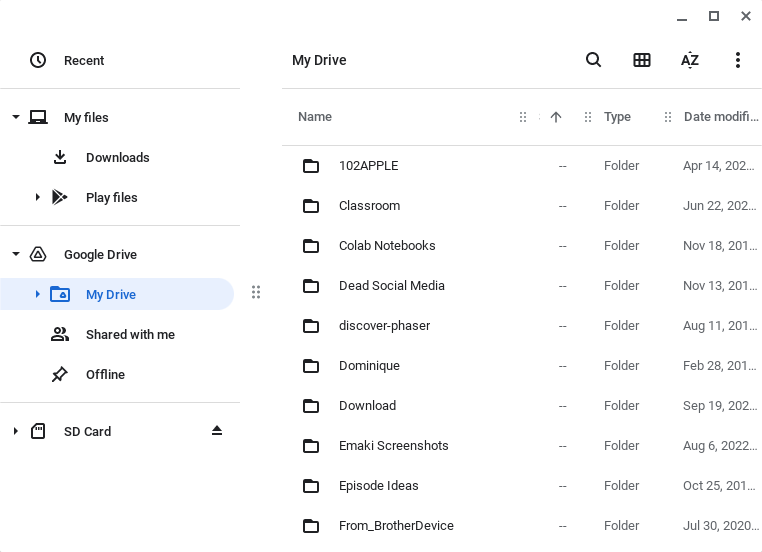This screenshot has height=552, width=762.
Task: Switch to thumbnail grid view
Action: click(641, 60)
